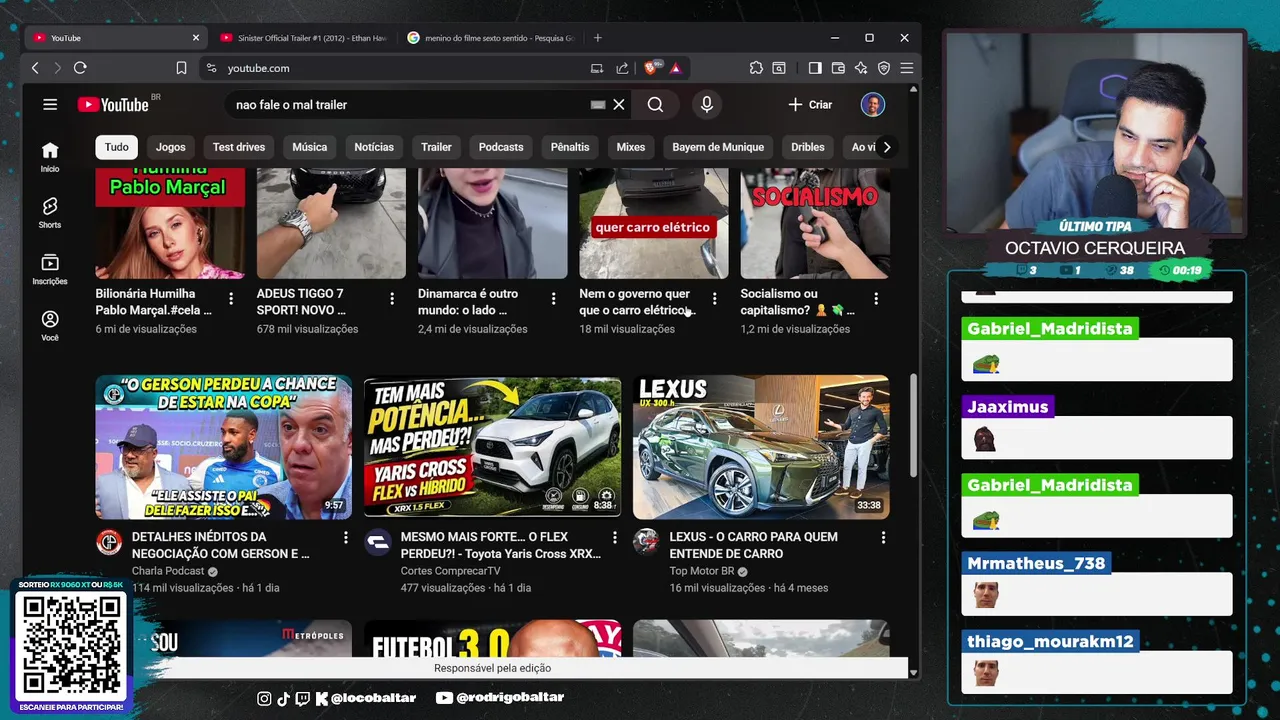Open options for Socialismo ou capitalismo short
Screen dimensions: 1280x720
tap(876, 298)
